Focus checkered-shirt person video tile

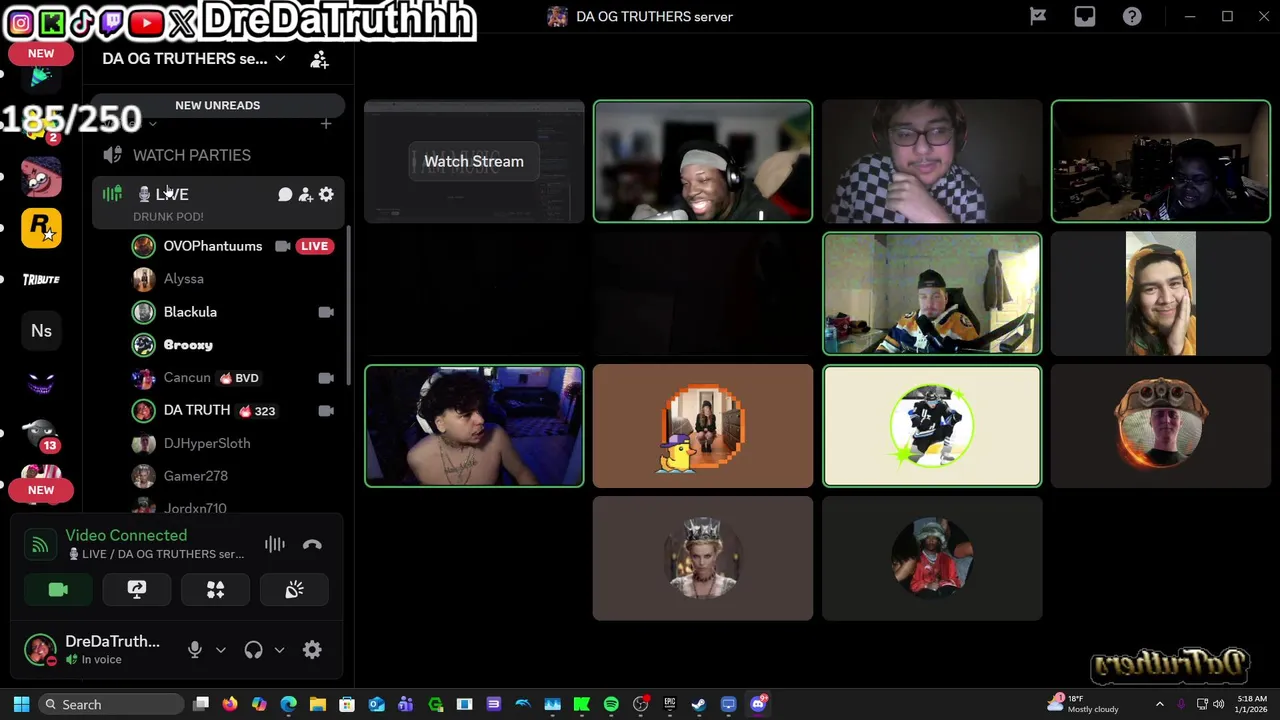[x=932, y=161]
